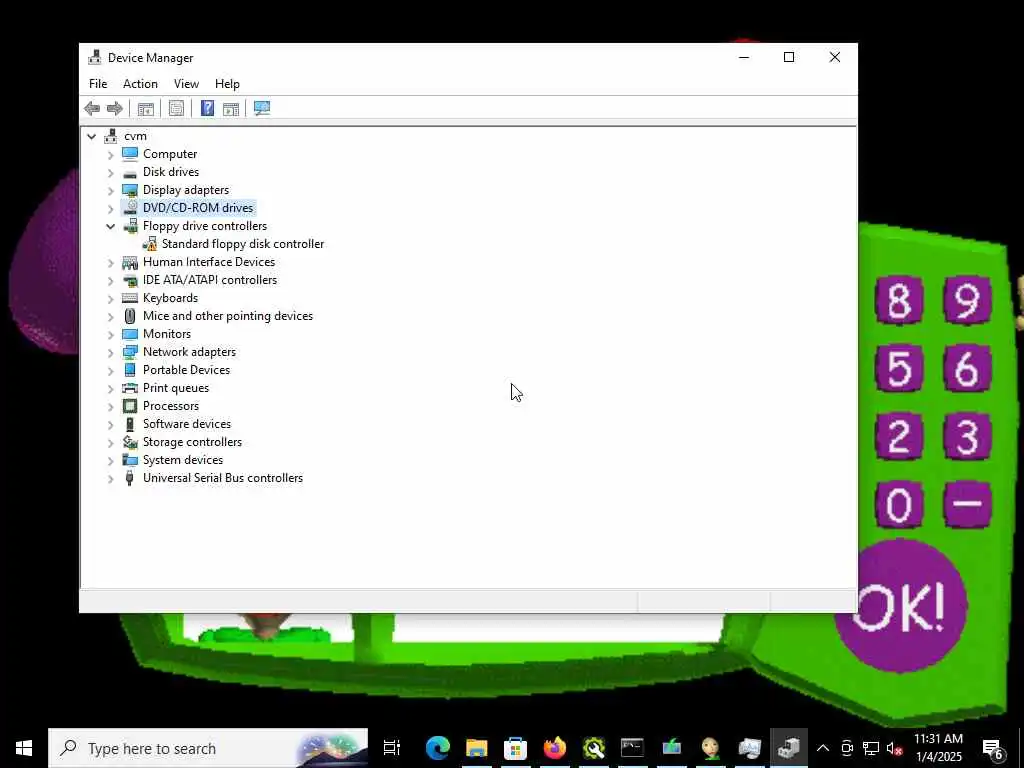Screen dimensions: 1024x768
Task: Open the Help menu
Action: coord(227,84)
